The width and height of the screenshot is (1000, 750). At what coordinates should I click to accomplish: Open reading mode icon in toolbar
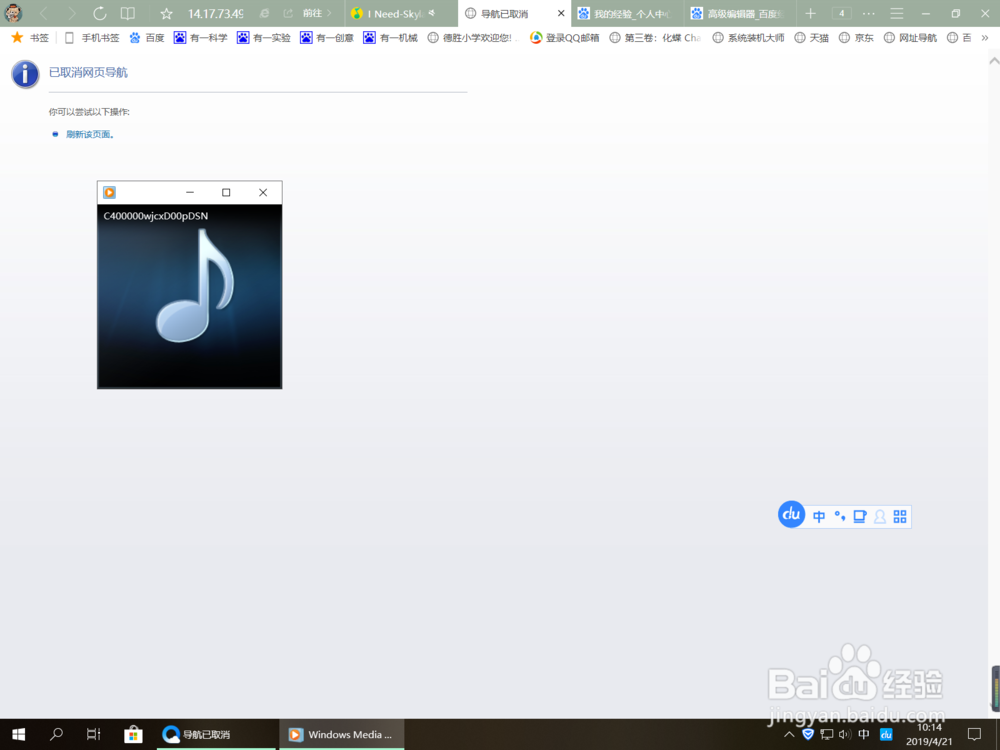pos(127,14)
